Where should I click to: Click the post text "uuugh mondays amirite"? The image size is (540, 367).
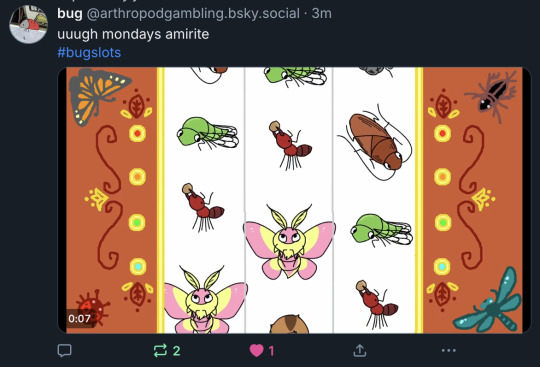click(x=133, y=34)
